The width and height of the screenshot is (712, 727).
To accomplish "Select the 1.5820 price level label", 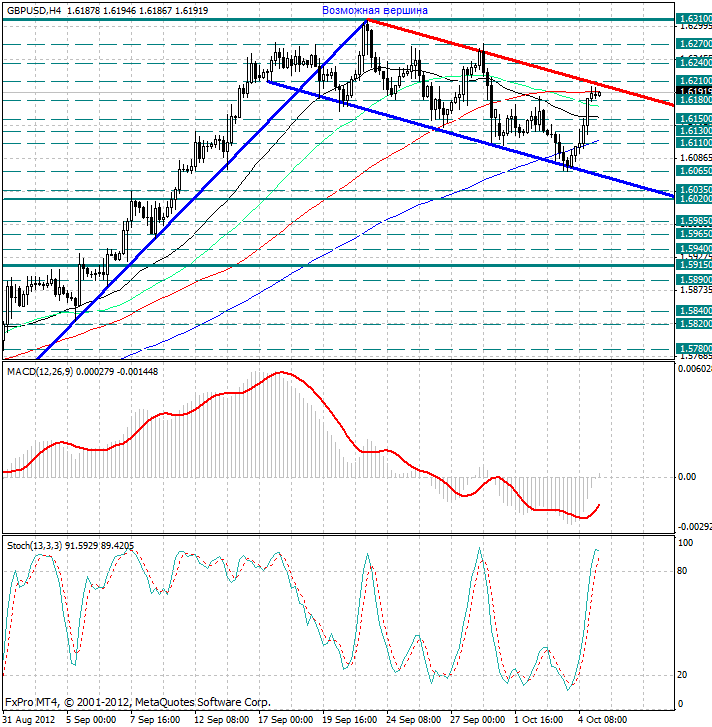I will [694, 324].
